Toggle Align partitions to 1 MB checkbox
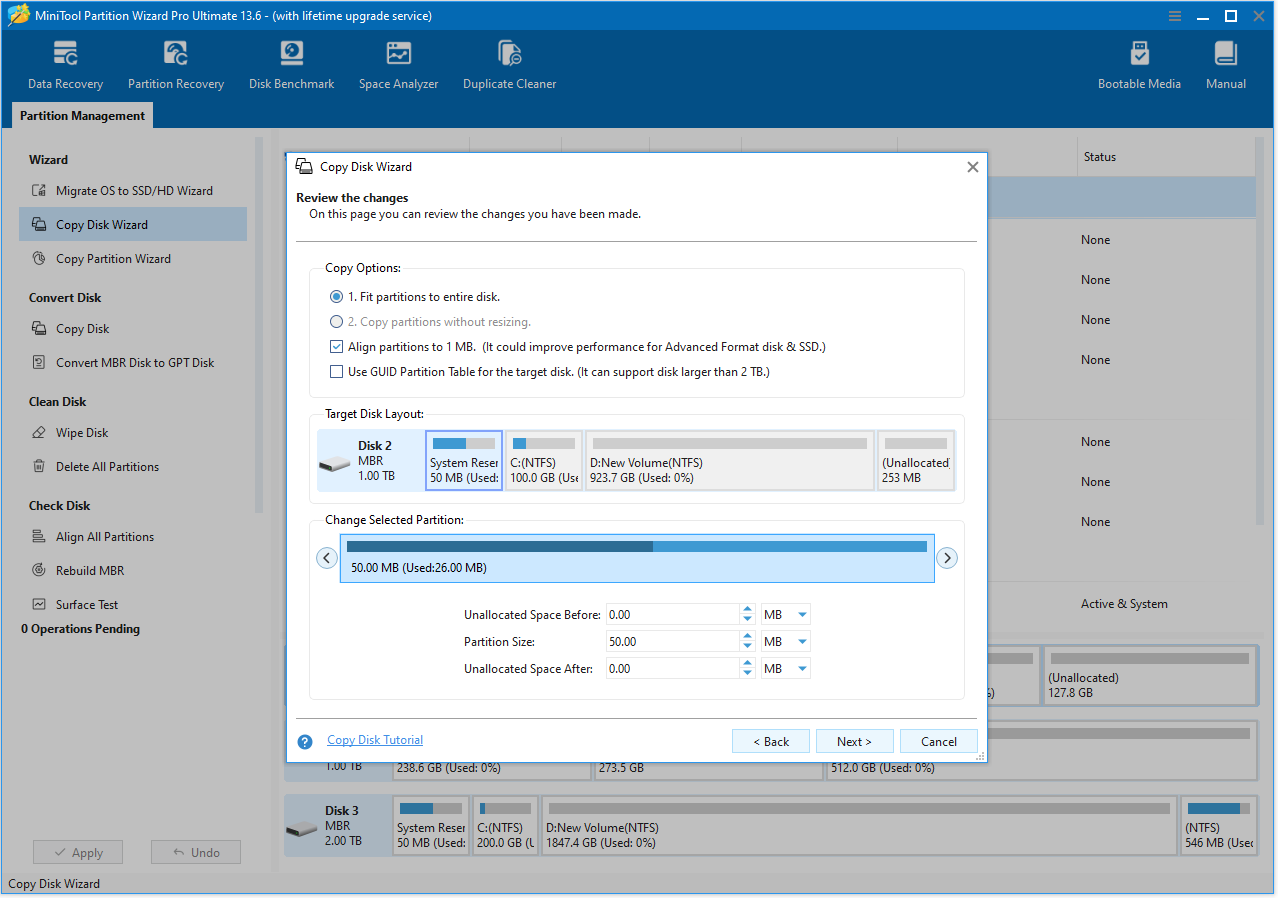 click(x=337, y=347)
